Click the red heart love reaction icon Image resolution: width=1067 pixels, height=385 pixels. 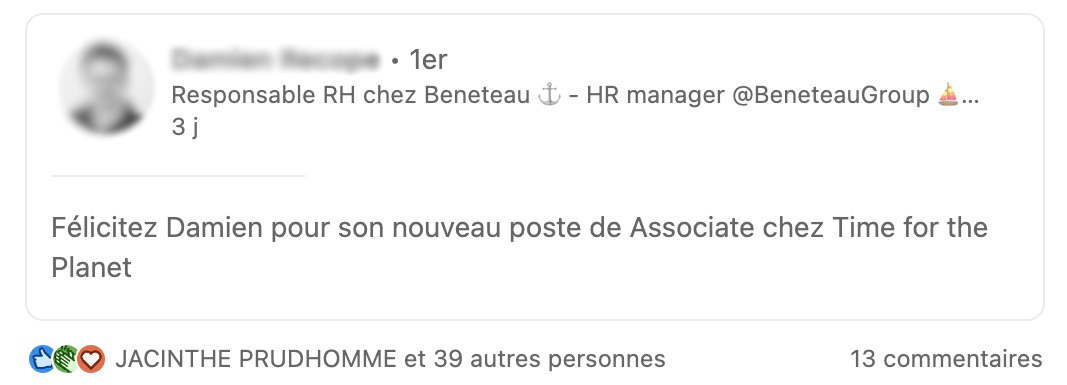click(91, 359)
